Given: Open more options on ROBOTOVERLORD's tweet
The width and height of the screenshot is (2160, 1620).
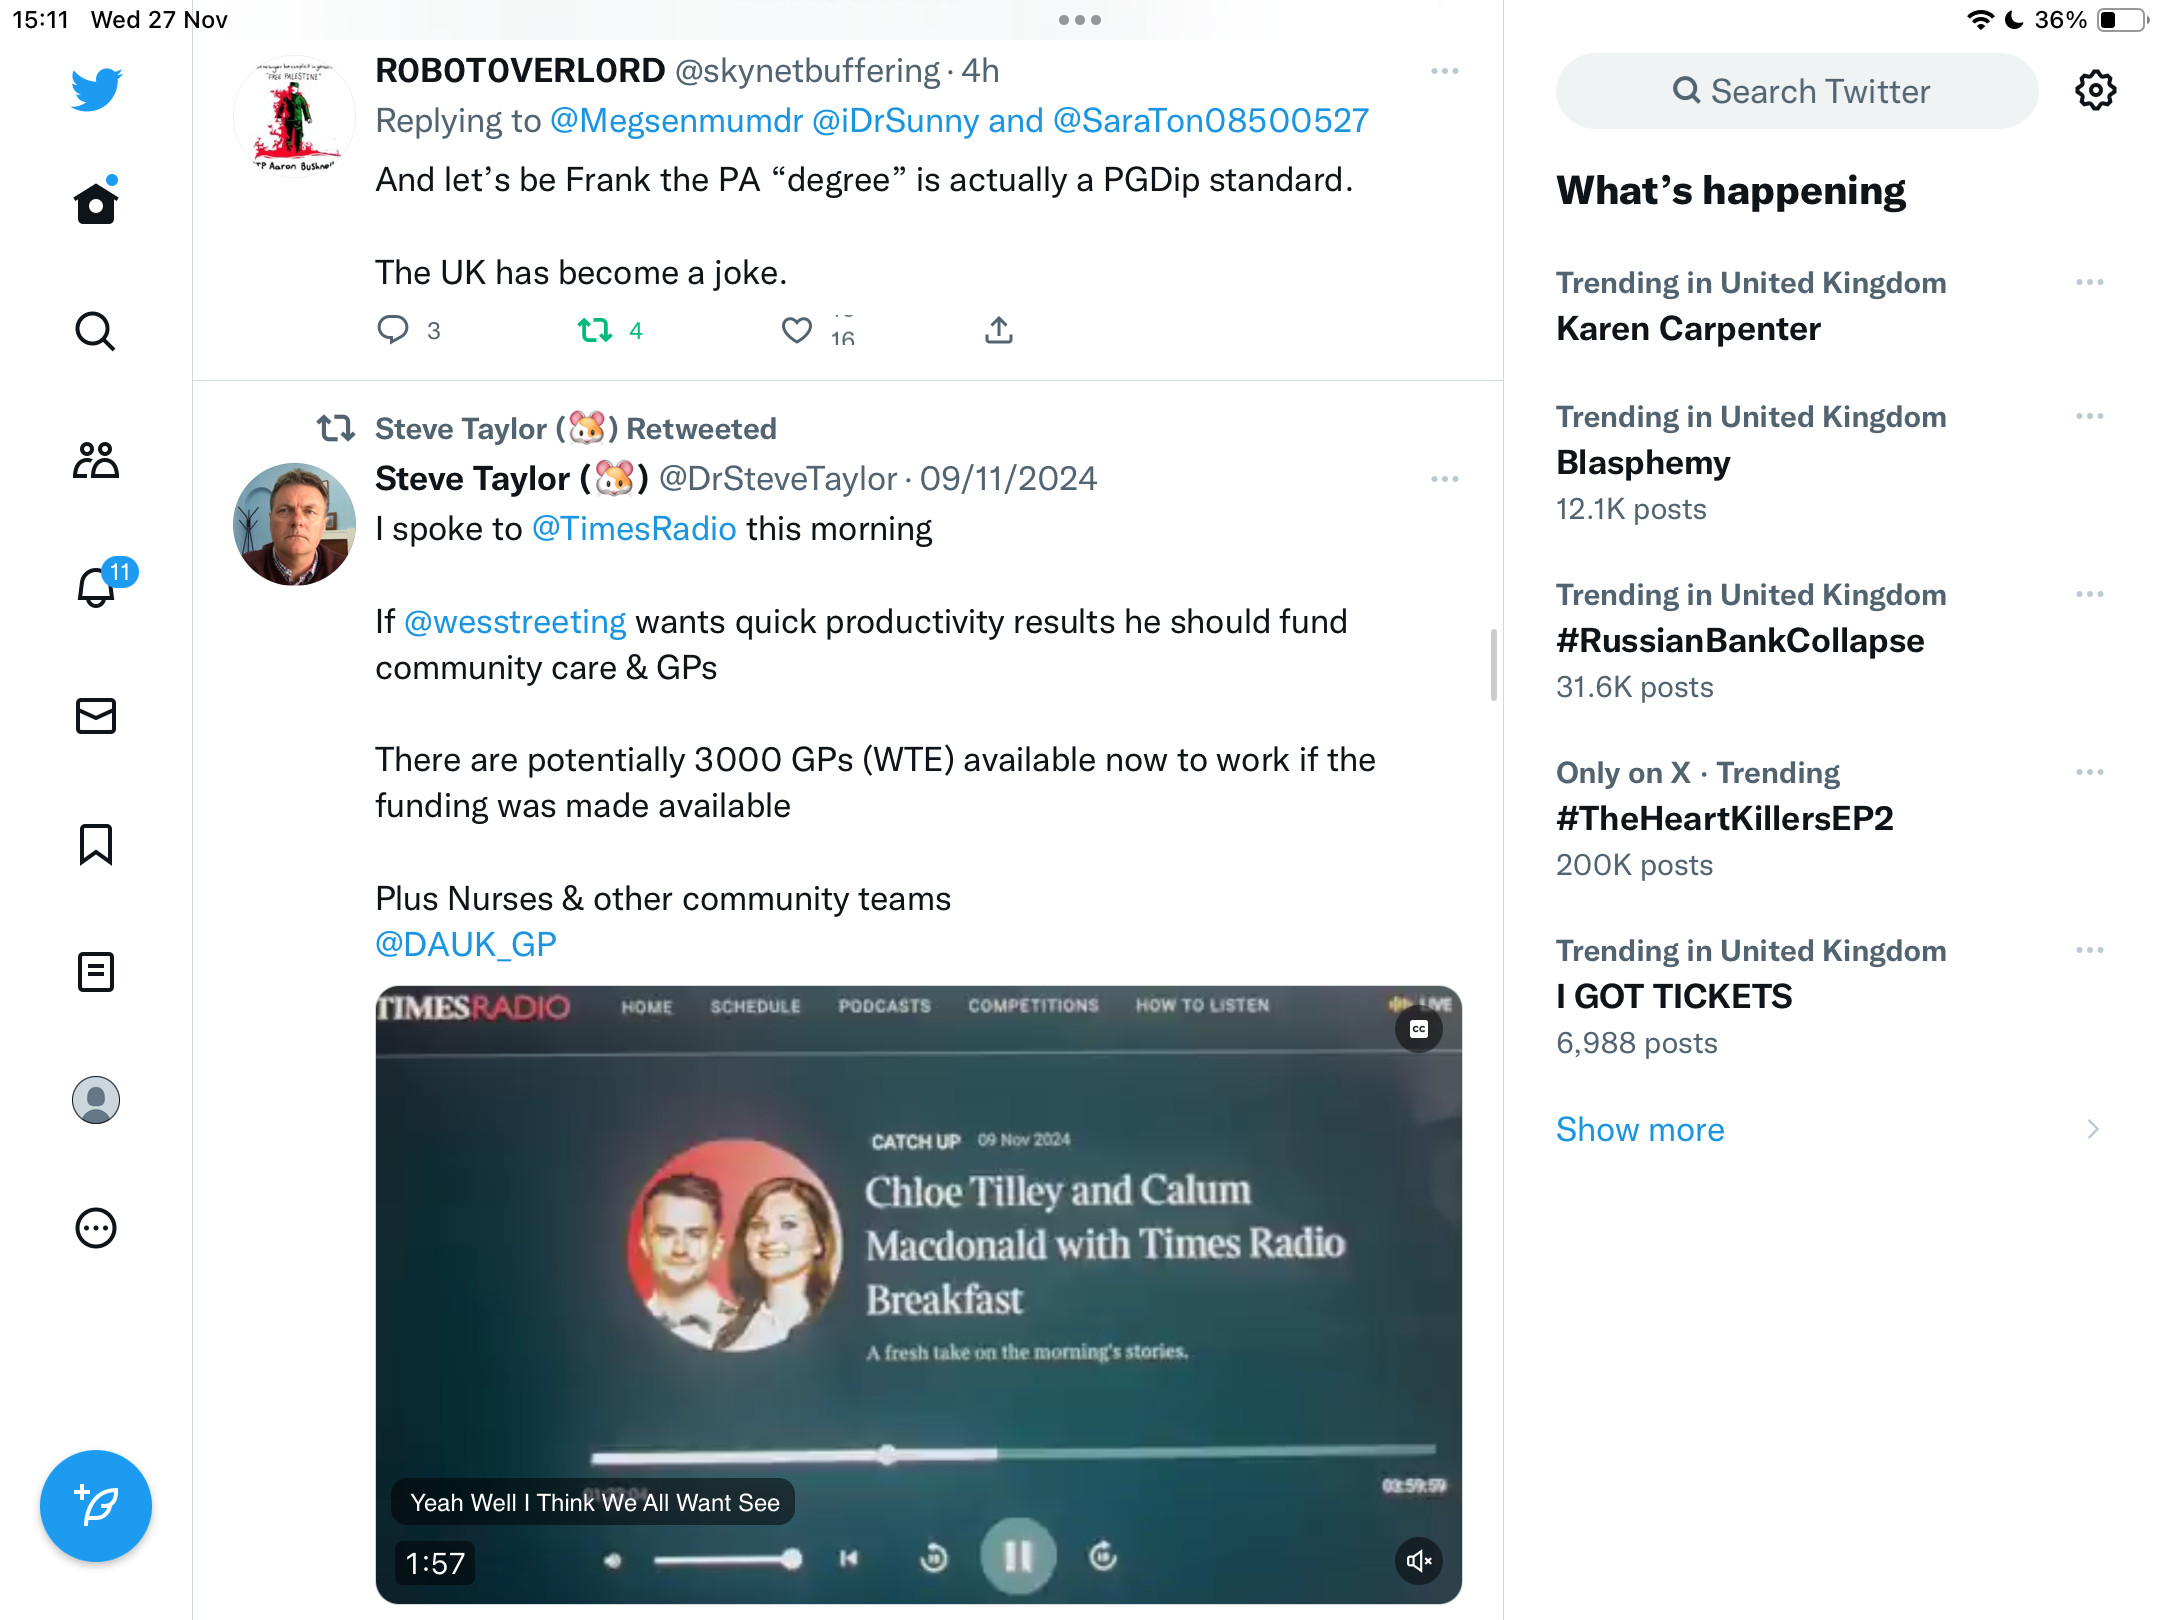Looking at the screenshot, I should click(x=1445, y=71).
